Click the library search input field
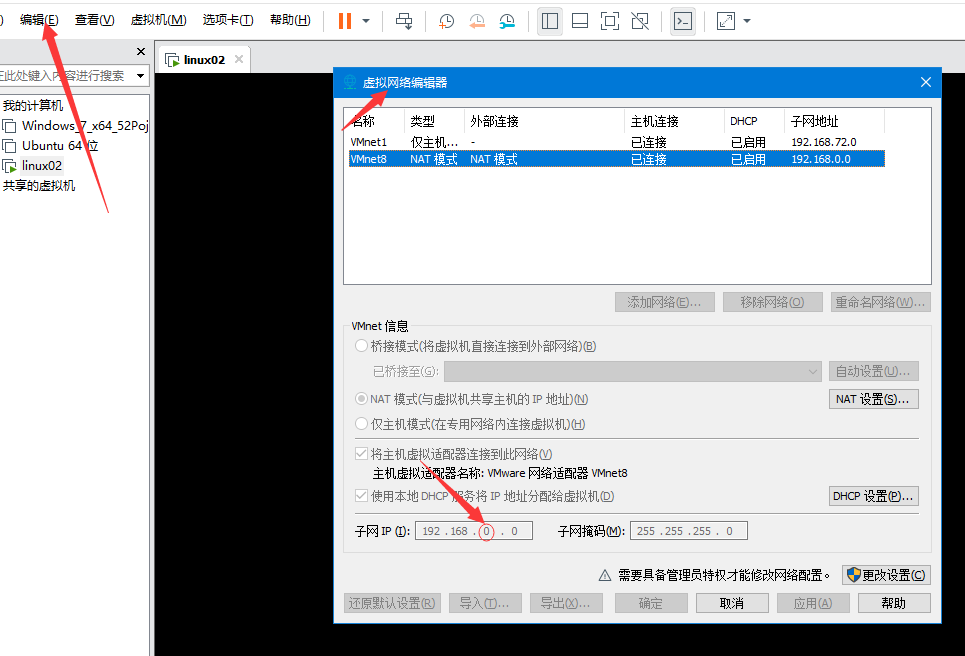The width and height of the screenshot is (965, 656). (65, 76)
